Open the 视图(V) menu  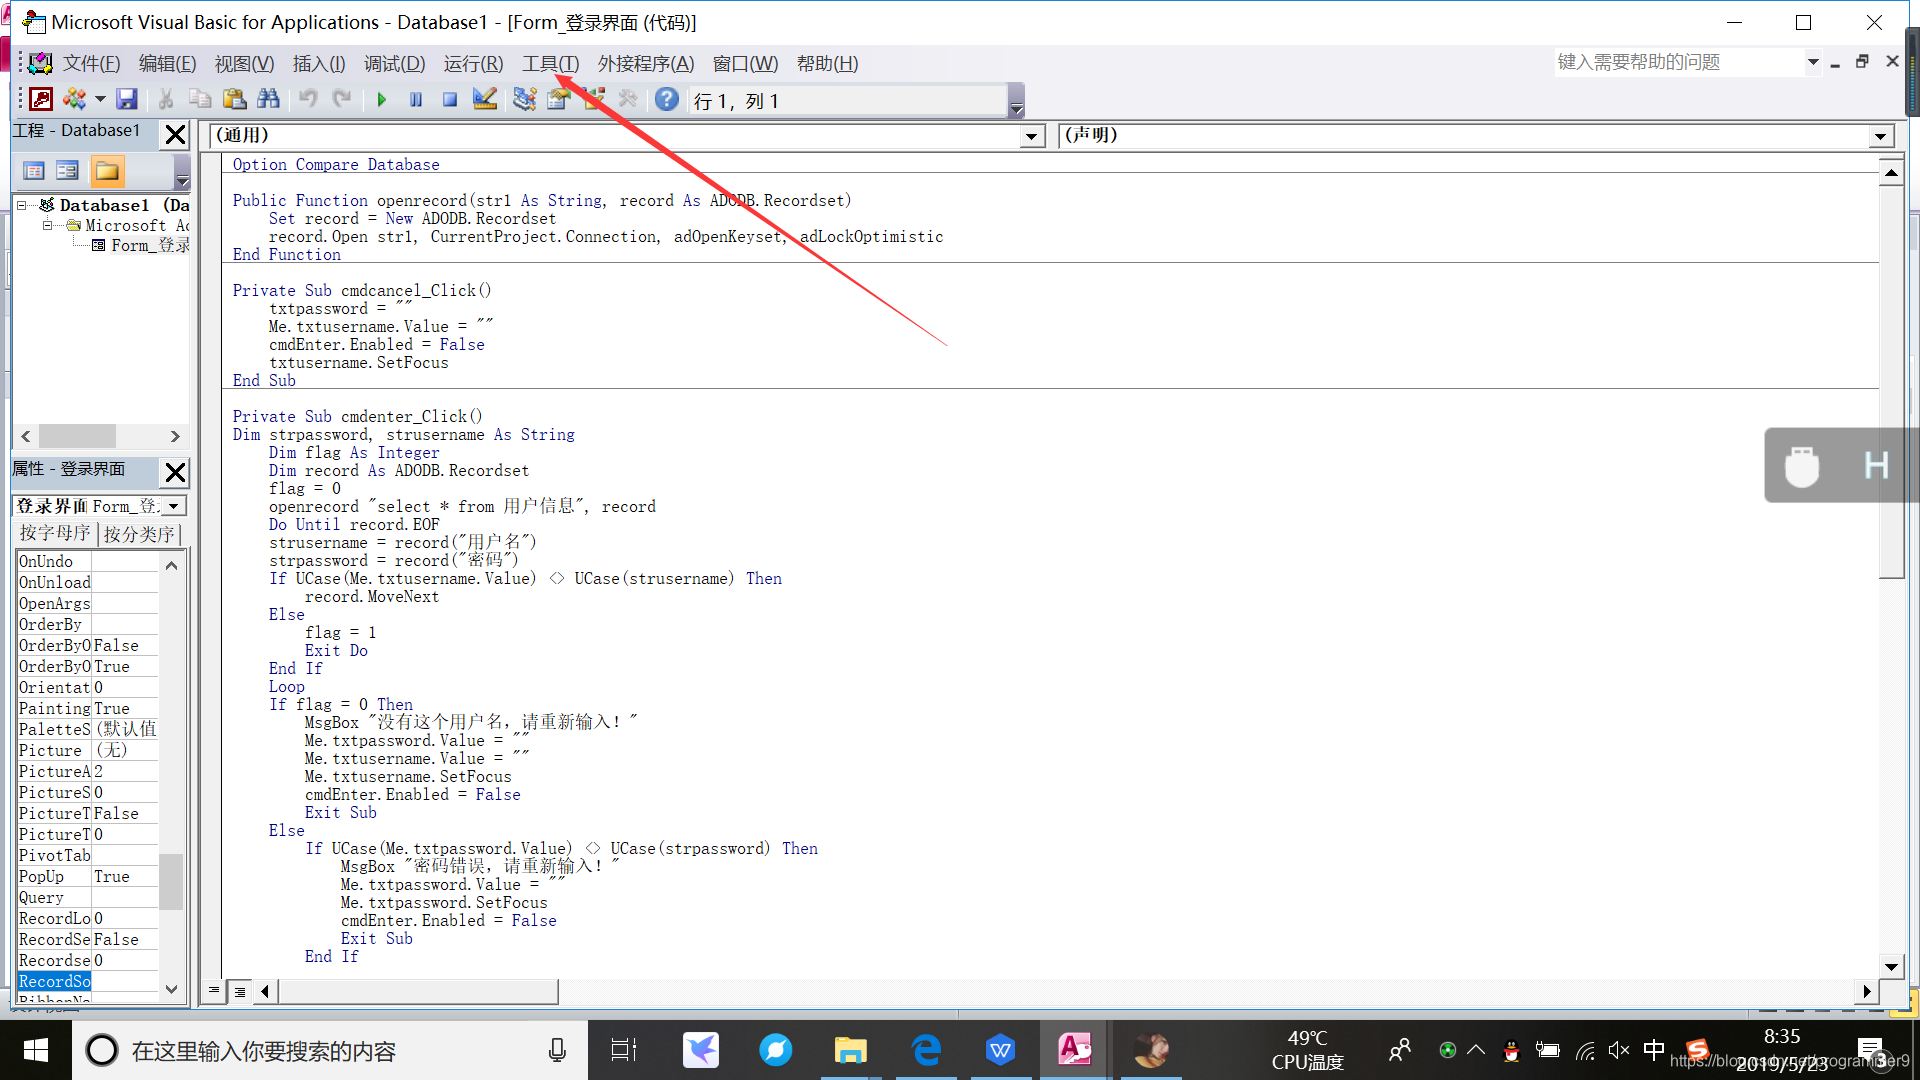244,64
